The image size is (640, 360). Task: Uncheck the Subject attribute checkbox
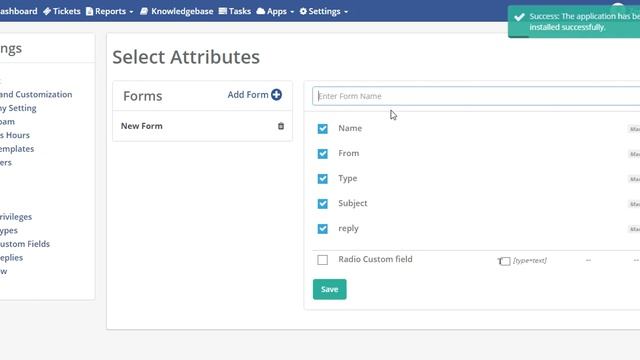(x=322, y=204)
